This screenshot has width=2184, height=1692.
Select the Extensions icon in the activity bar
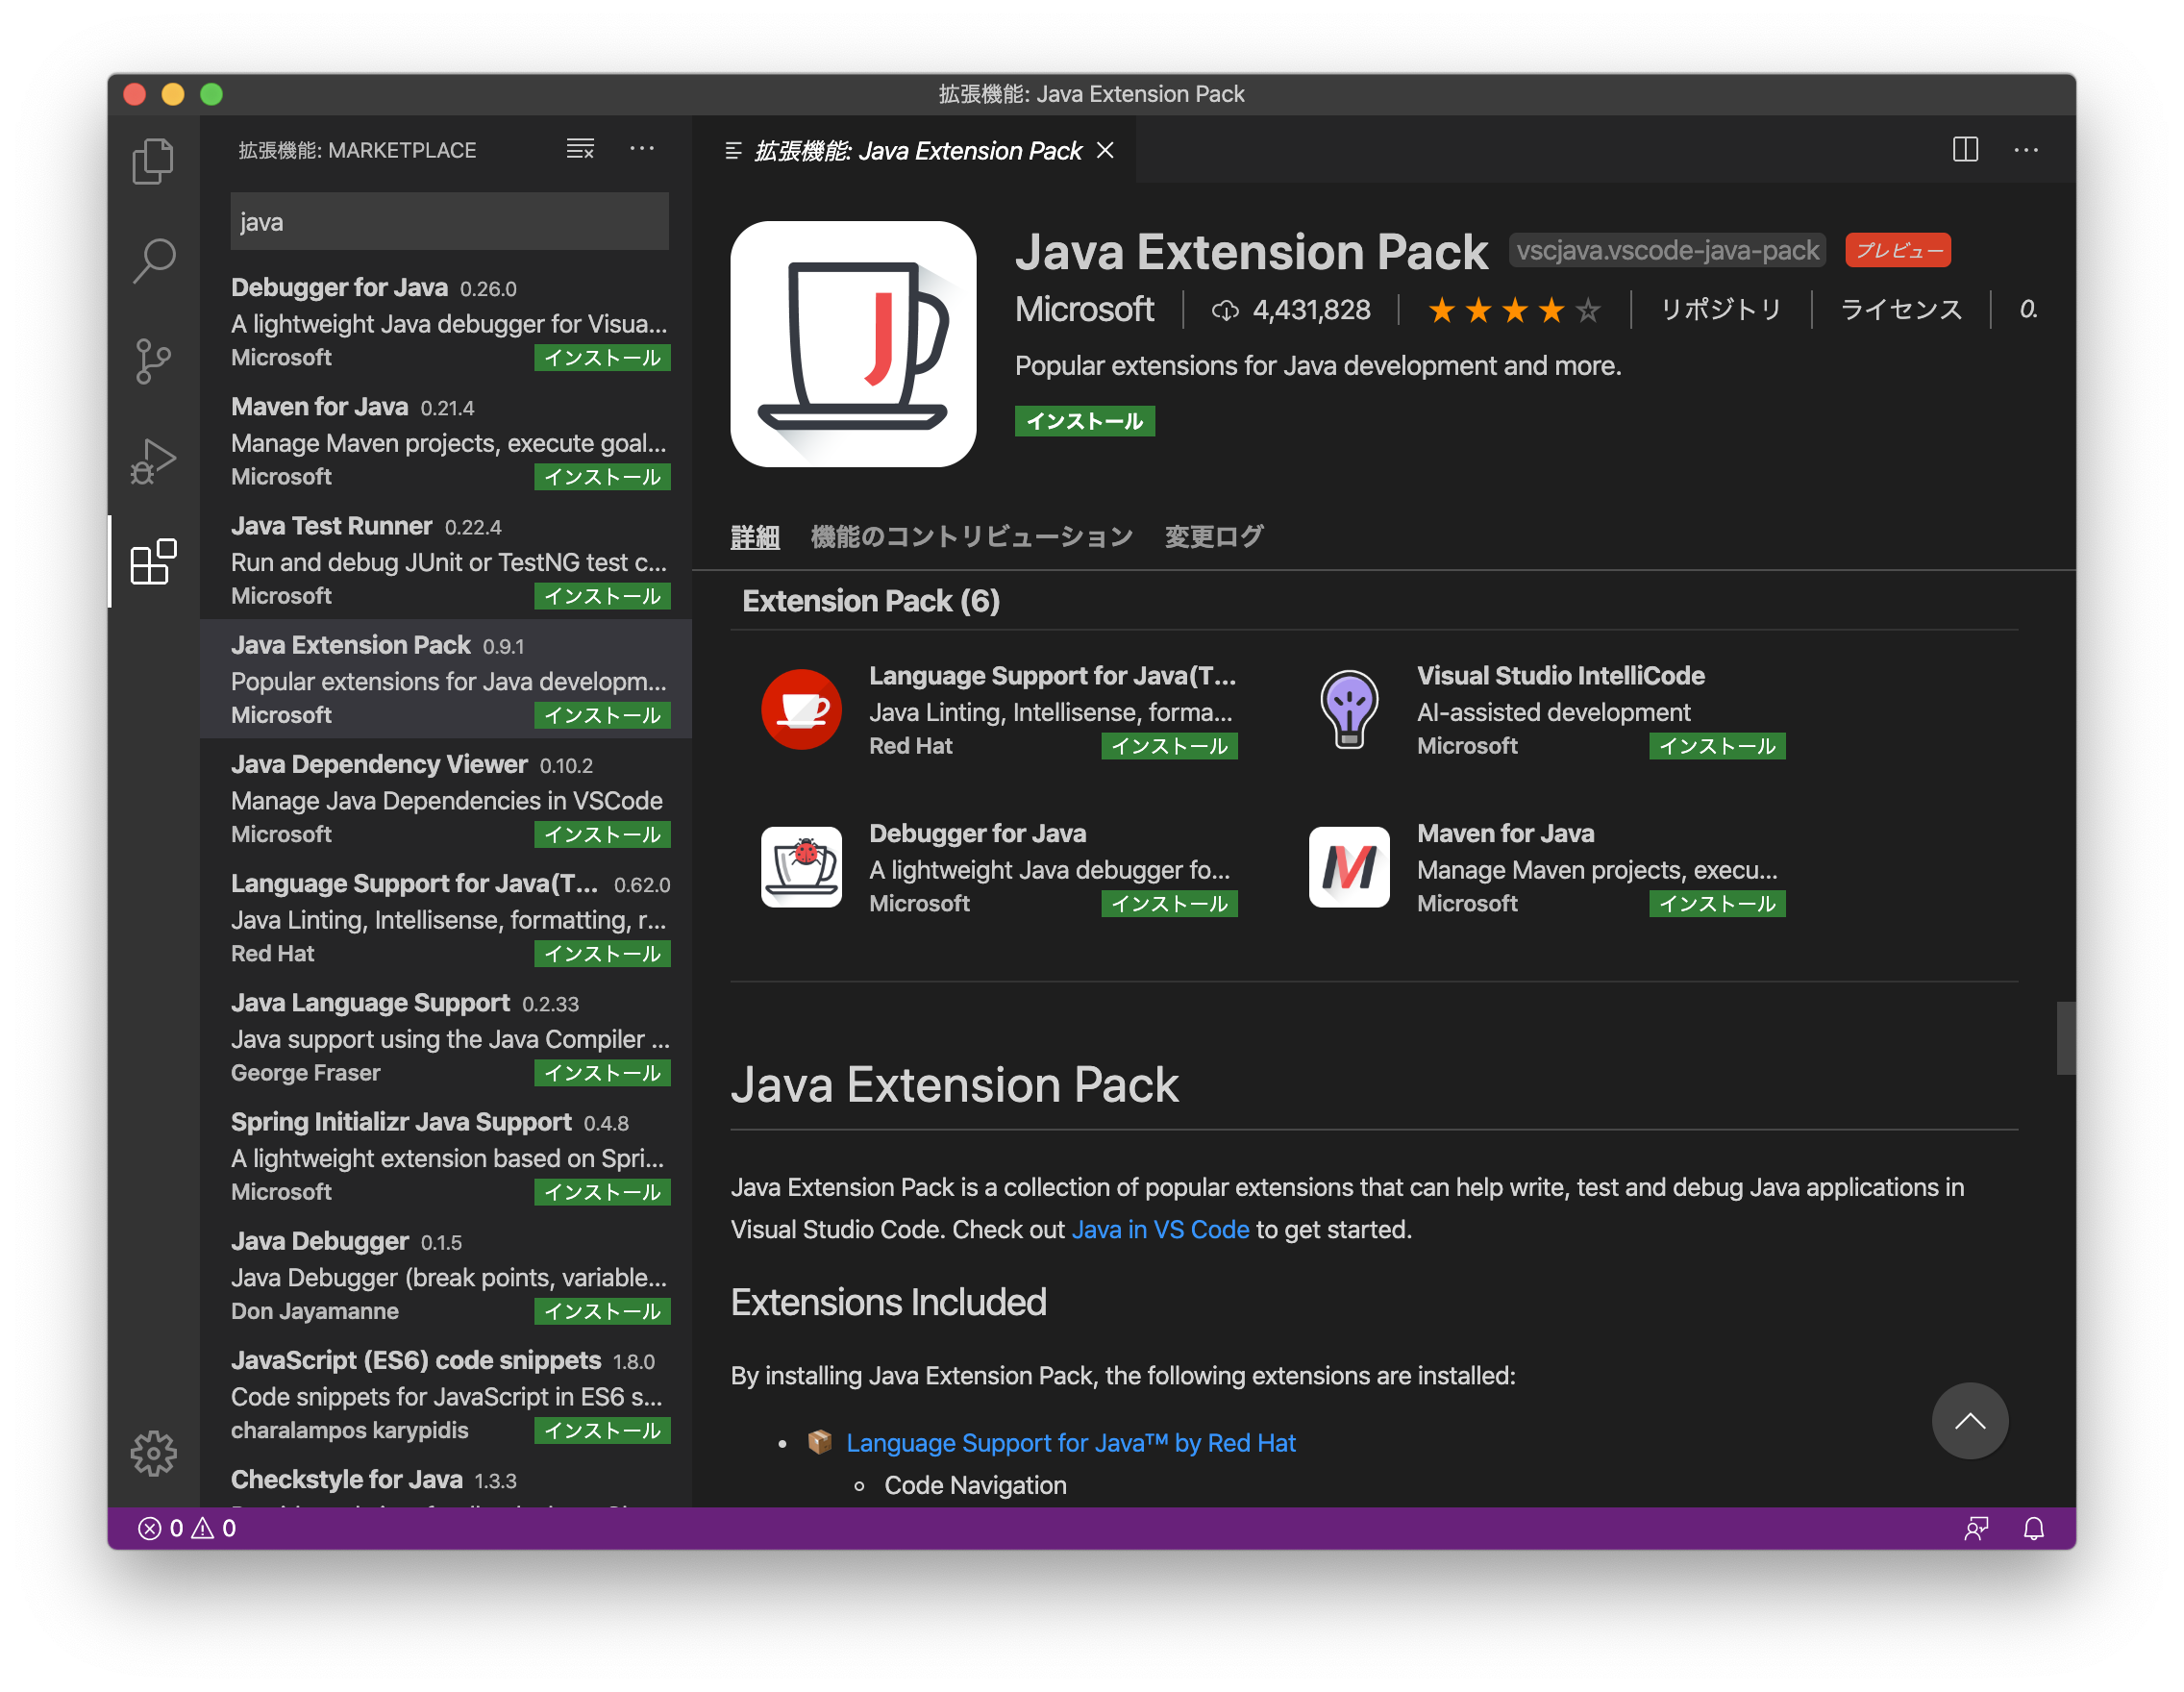(x=154, y=561)
